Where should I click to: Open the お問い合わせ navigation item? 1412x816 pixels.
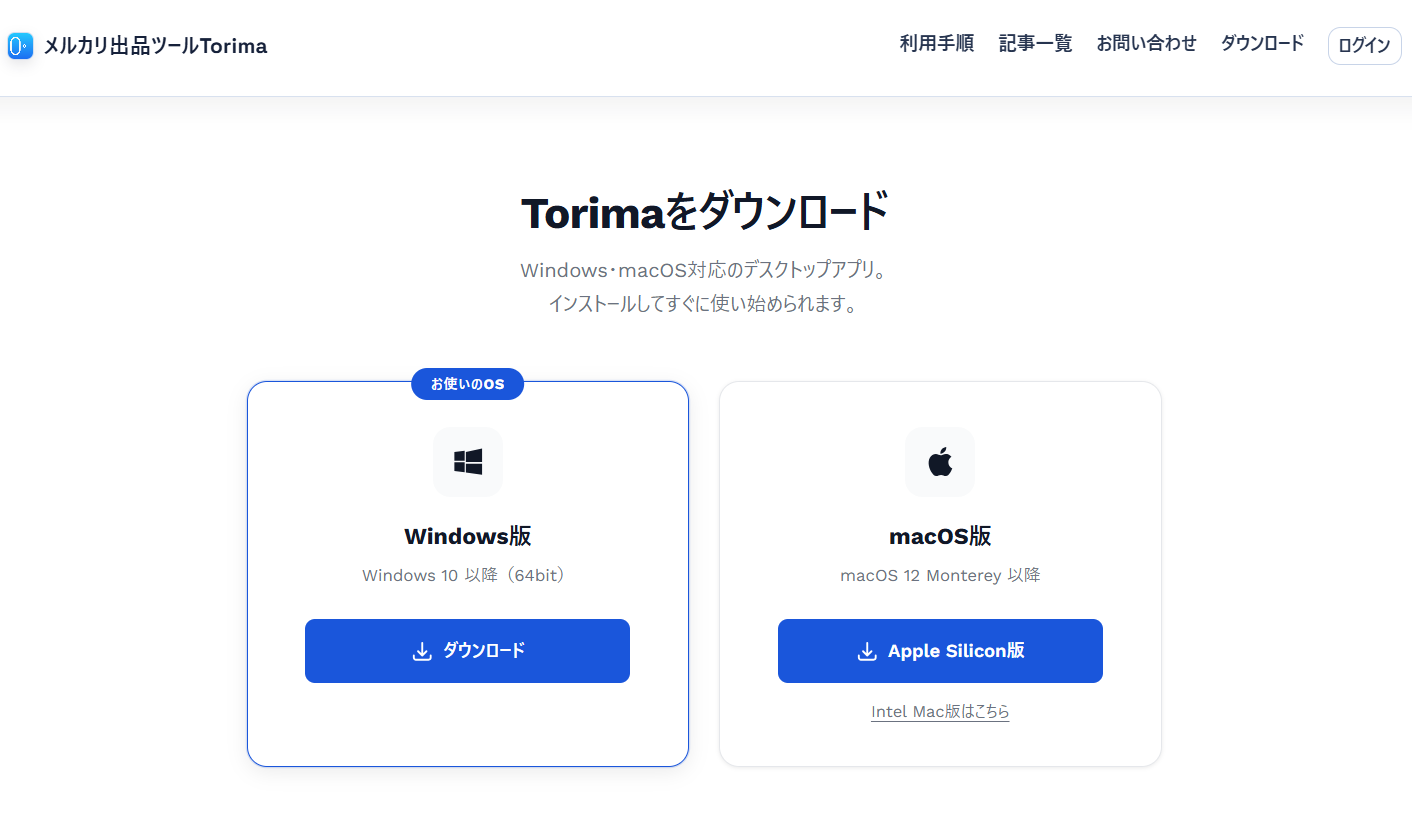coord(1146,44)
